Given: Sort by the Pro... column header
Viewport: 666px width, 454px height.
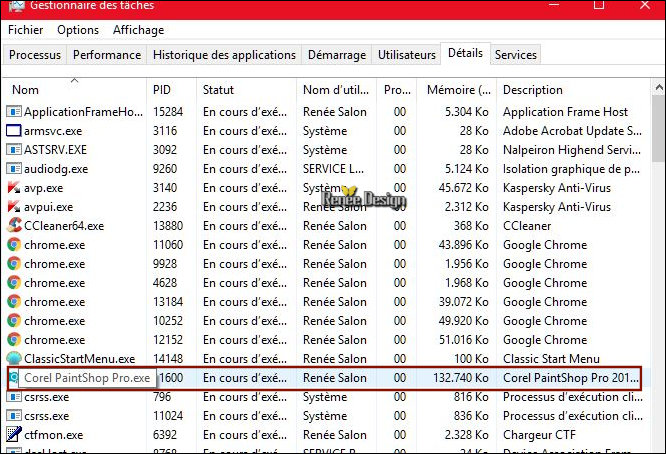Looking at the screenshot, I should coord(397,90).
